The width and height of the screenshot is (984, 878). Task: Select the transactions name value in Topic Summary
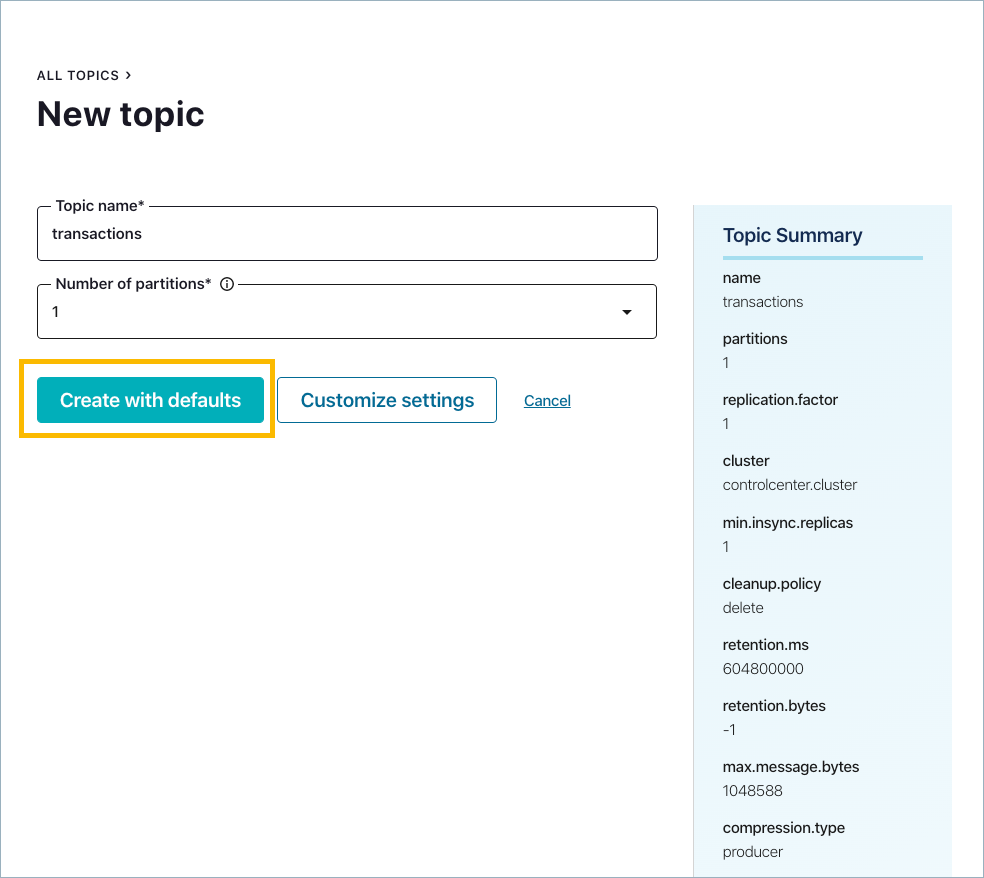tap(763, 302)
